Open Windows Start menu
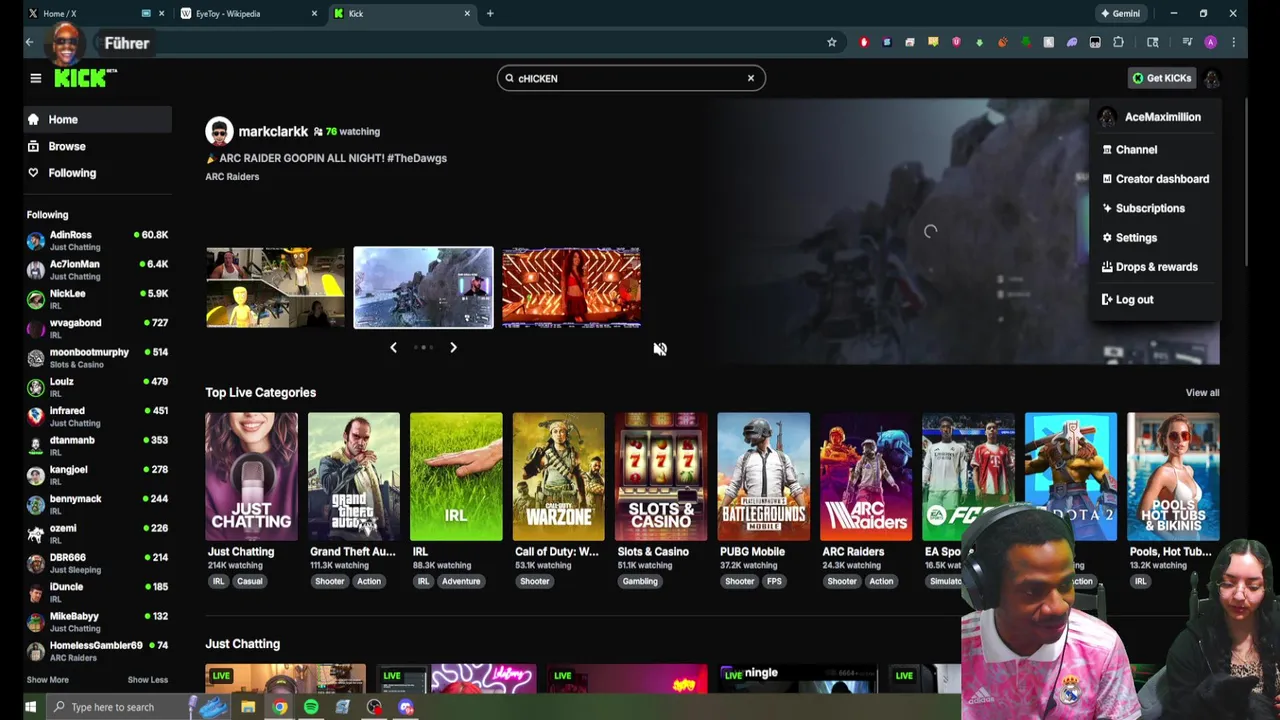This screenshot has width=1280, height=720. click(x=30, y=707)
